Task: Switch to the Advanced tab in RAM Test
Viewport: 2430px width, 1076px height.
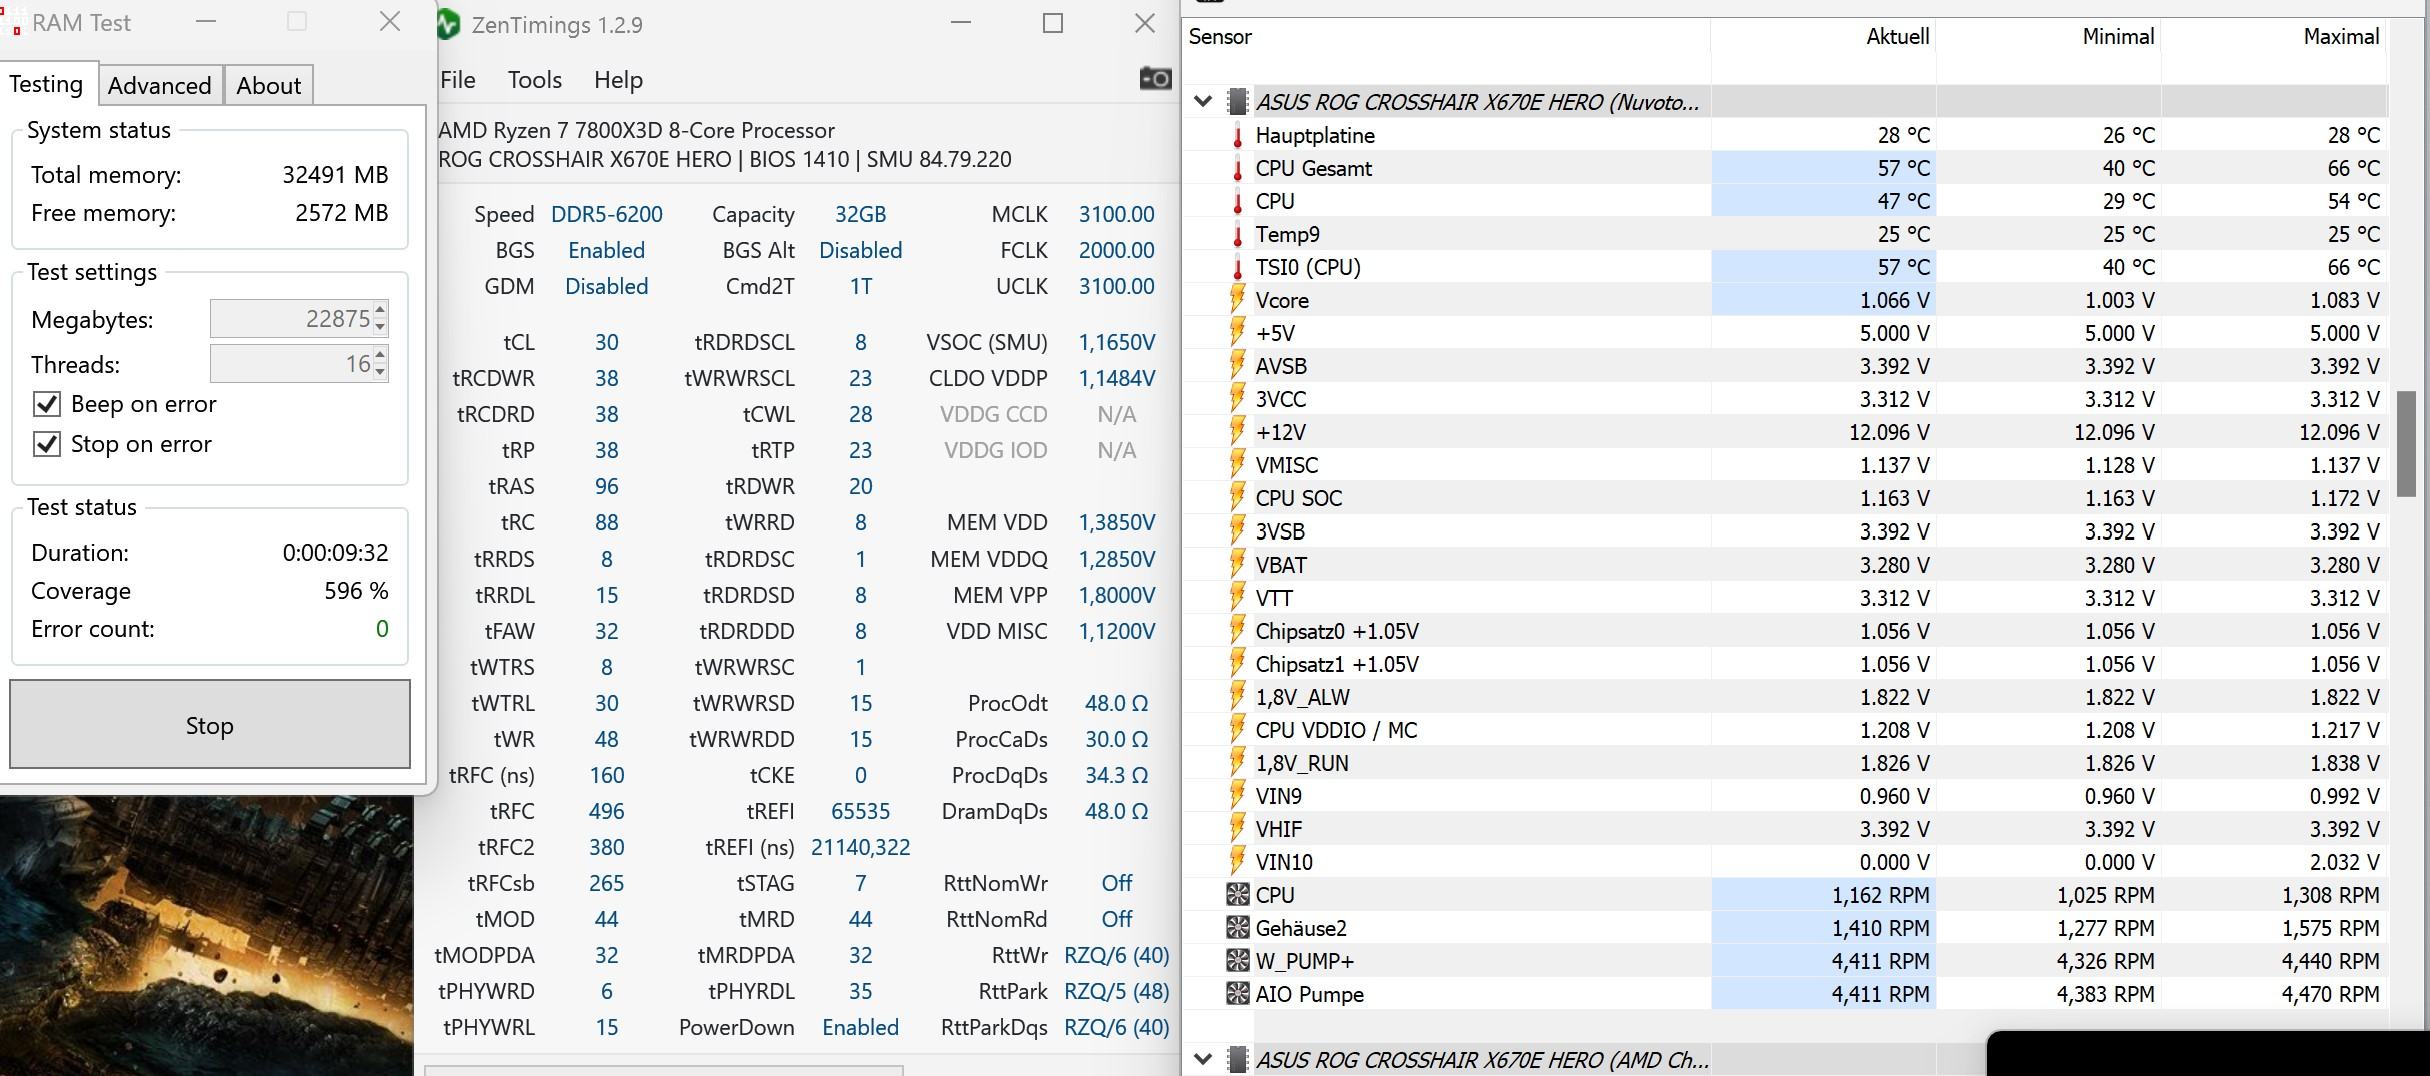Action: [x=160, y=85]
